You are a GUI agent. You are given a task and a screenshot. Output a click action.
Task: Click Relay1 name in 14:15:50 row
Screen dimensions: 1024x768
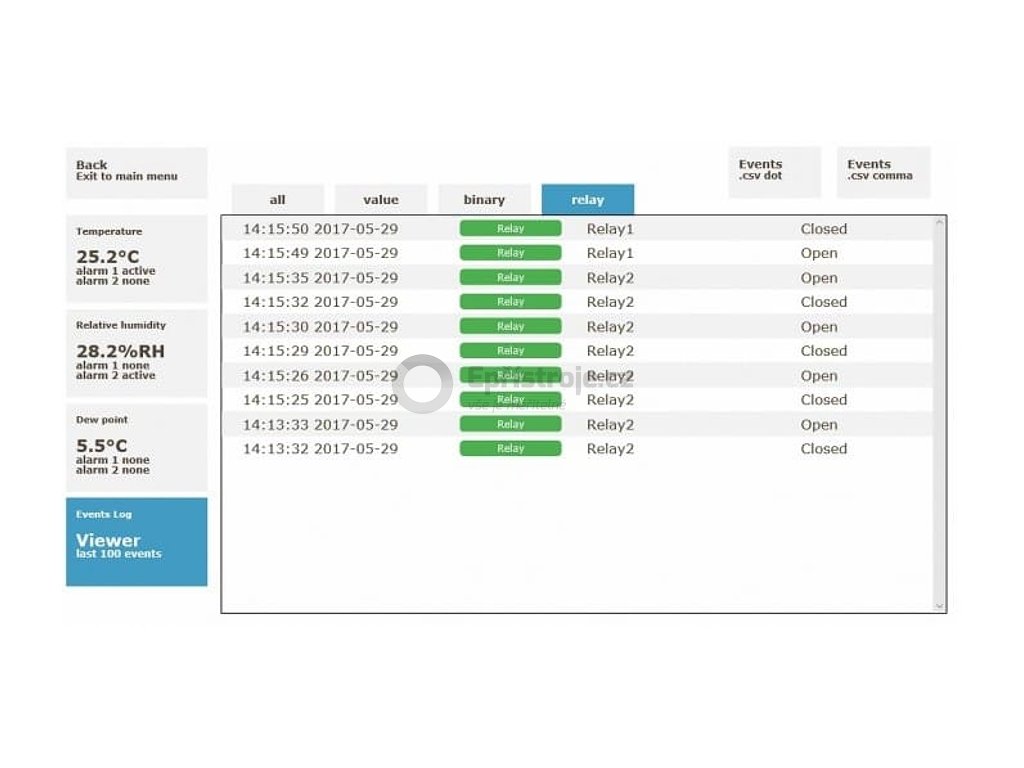[610, 229]
